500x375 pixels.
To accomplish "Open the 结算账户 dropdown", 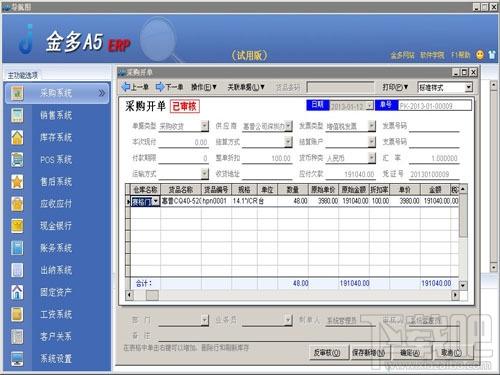I will pos(372,142).
